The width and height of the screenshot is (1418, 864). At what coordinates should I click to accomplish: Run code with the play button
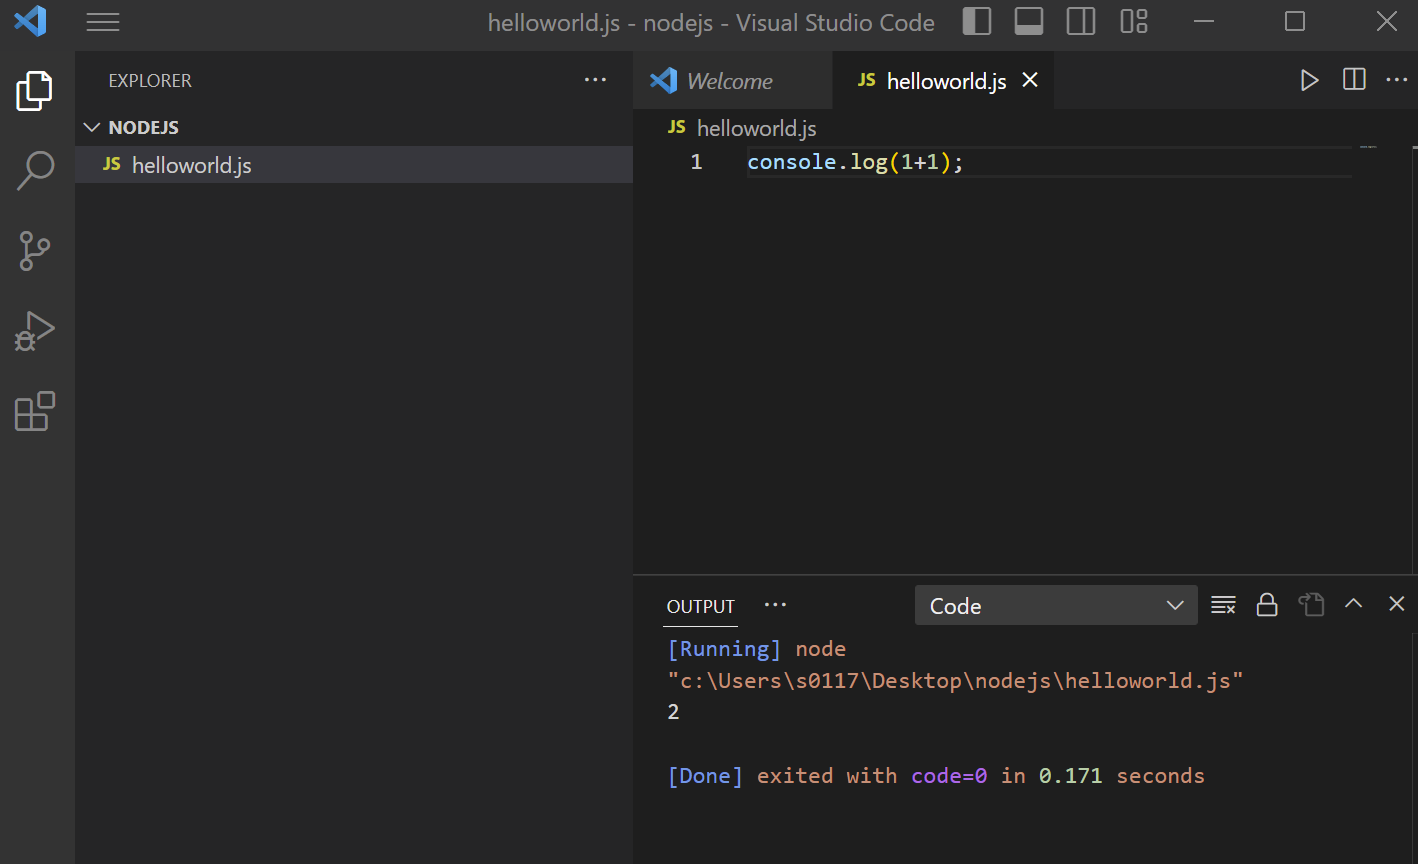[1309, 80]
